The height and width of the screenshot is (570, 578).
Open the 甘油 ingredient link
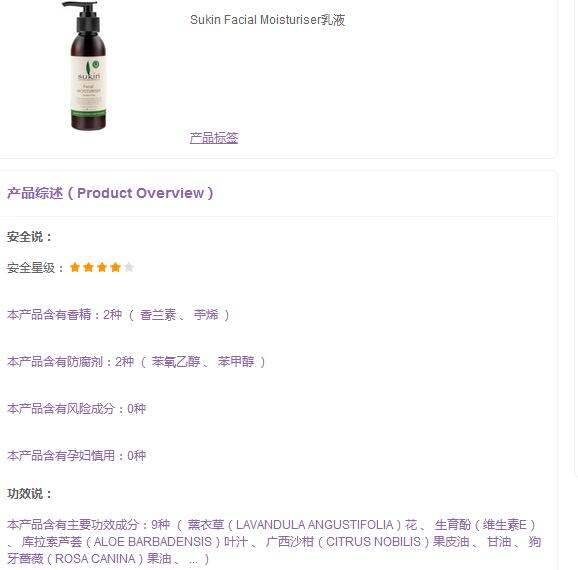(499, 542)
